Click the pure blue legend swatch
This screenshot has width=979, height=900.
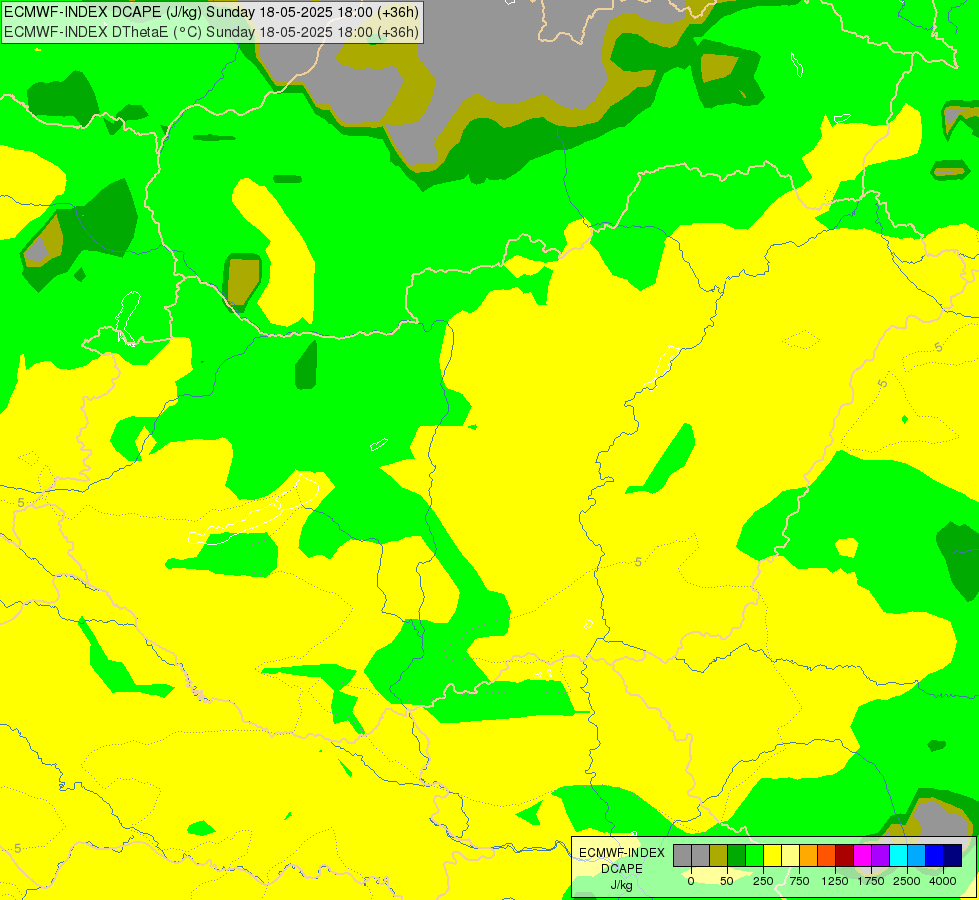point(935,855)
